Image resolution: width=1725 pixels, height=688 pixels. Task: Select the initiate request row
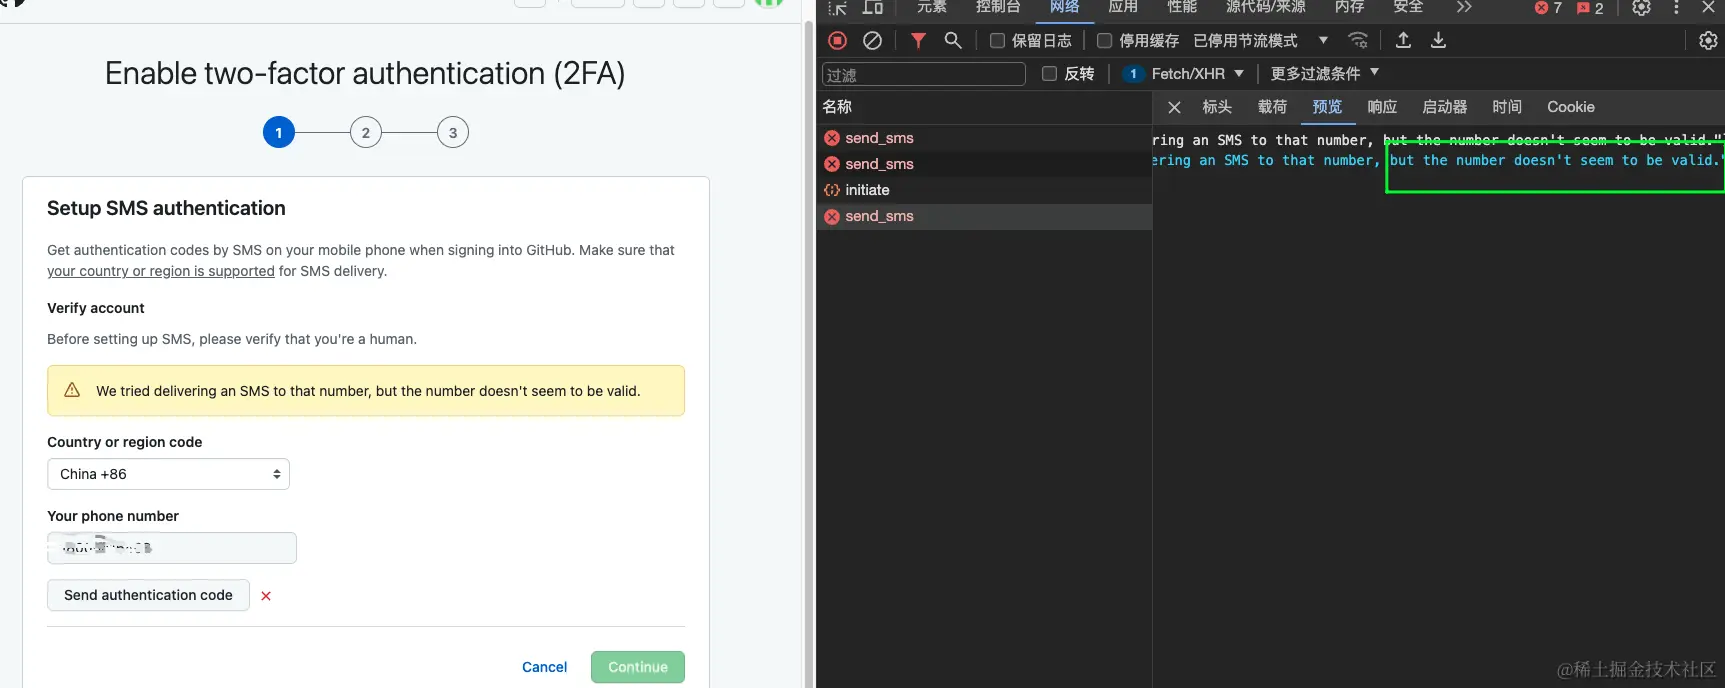[x=984, y=190]
